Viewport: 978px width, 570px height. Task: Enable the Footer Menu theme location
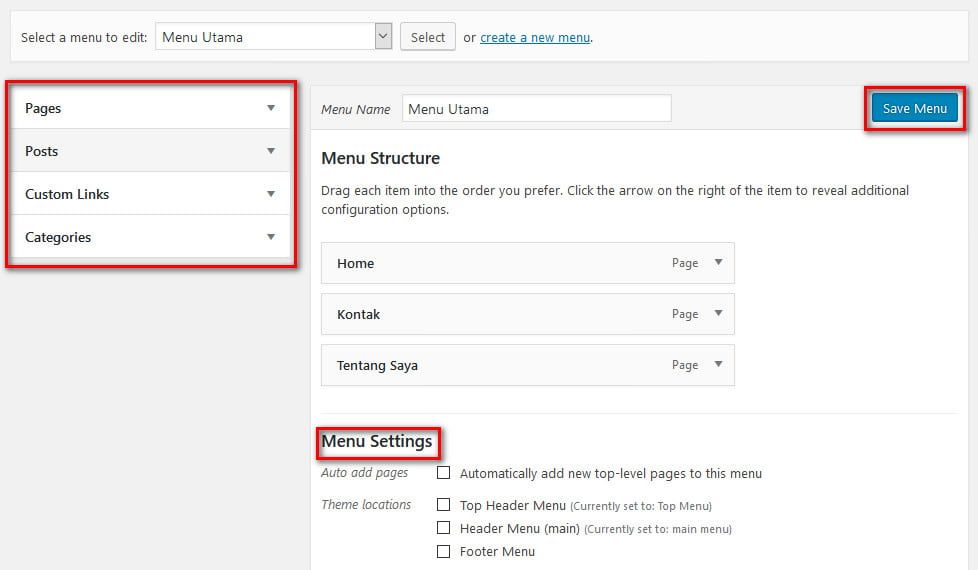point(443,551)
